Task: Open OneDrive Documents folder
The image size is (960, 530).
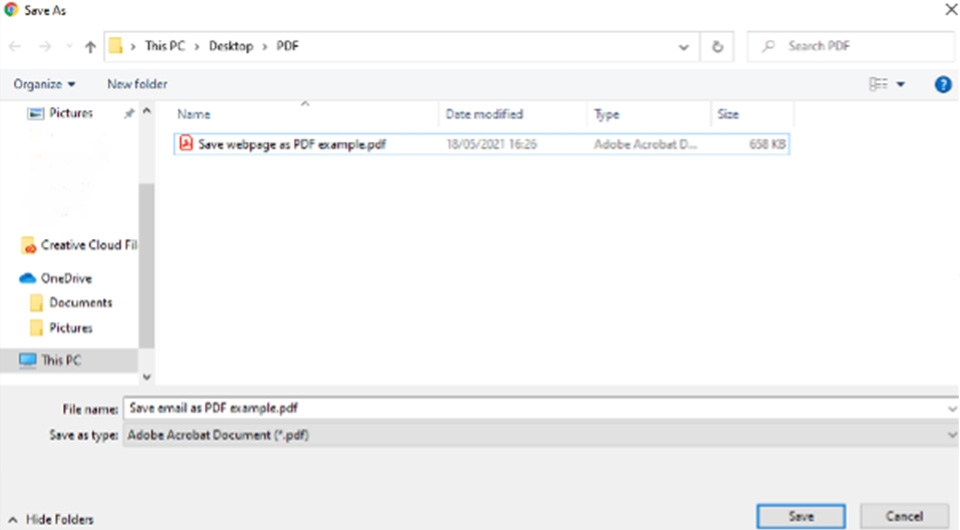Action: 71,303
